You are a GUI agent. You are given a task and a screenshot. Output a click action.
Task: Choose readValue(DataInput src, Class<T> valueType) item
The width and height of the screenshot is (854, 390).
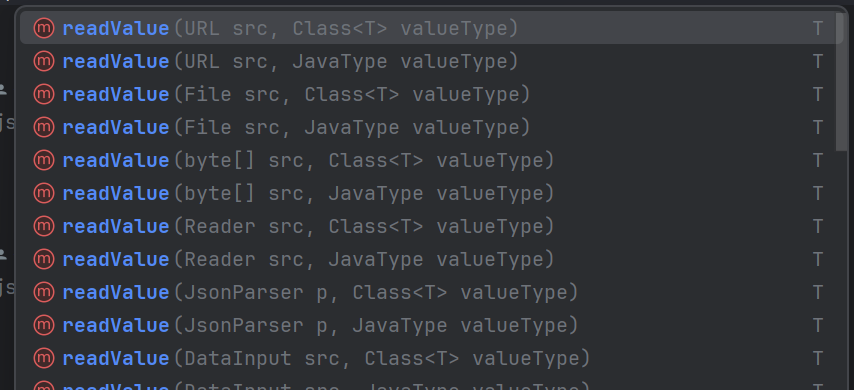(431, 358)
